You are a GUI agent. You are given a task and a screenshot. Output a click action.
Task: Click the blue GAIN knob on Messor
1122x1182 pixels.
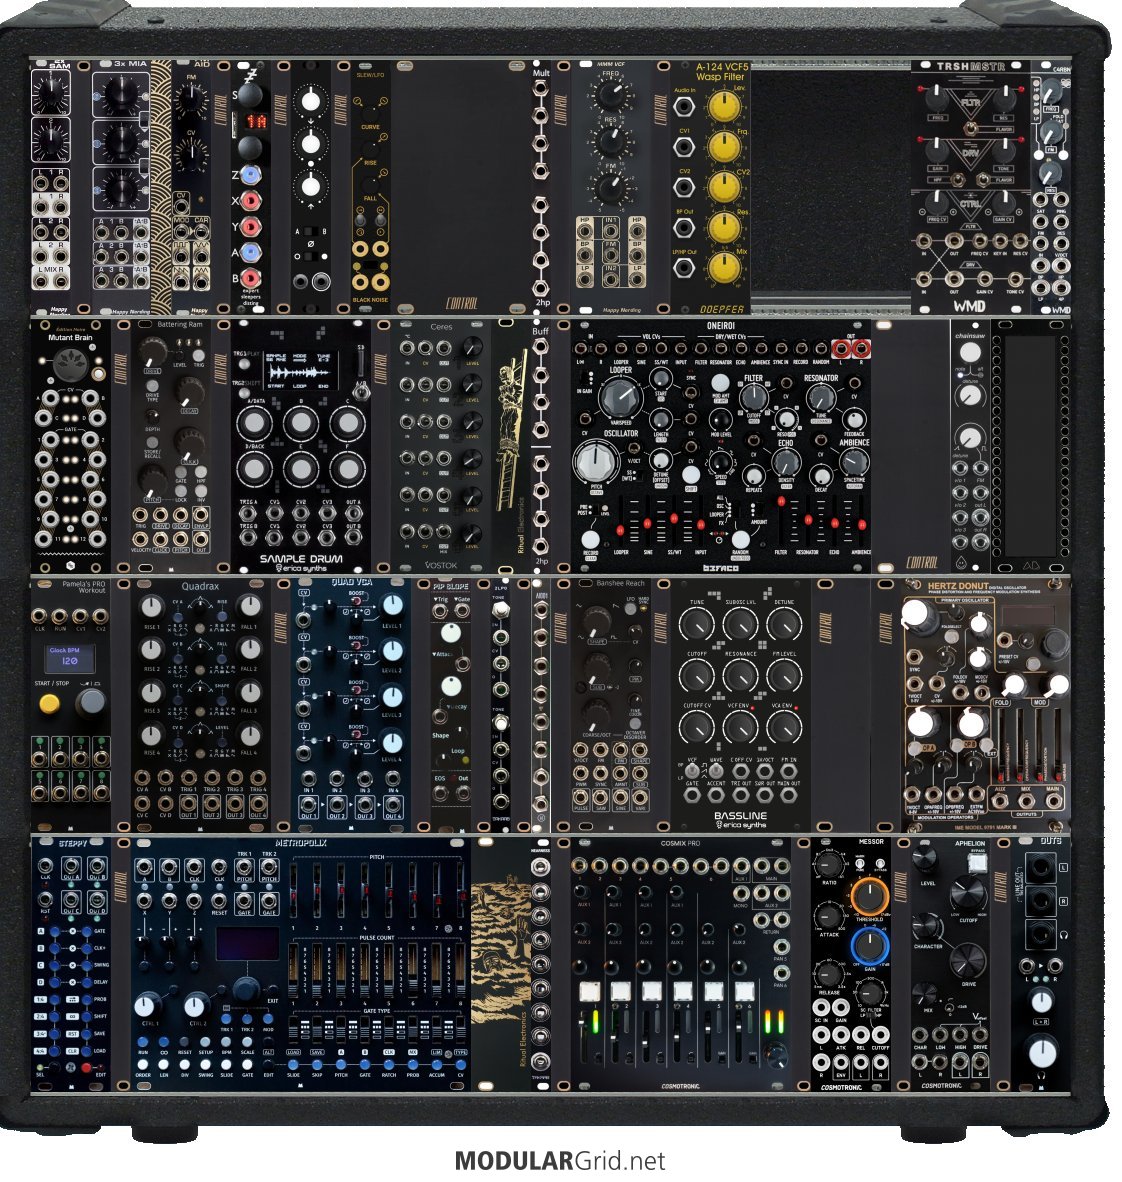(869, 945)
